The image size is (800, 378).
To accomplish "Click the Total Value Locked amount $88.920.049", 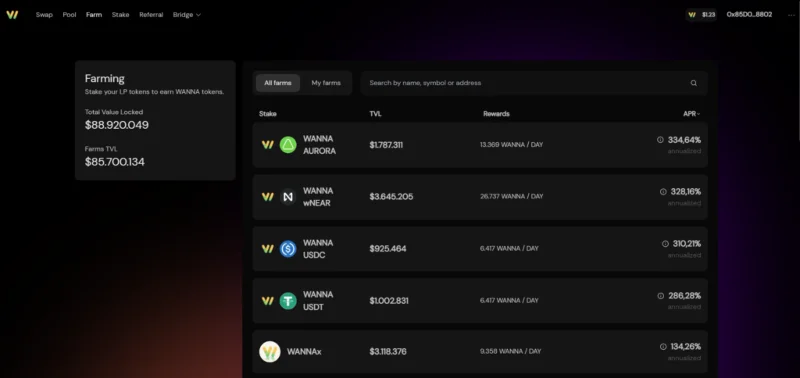I will [x=117, y=125].
